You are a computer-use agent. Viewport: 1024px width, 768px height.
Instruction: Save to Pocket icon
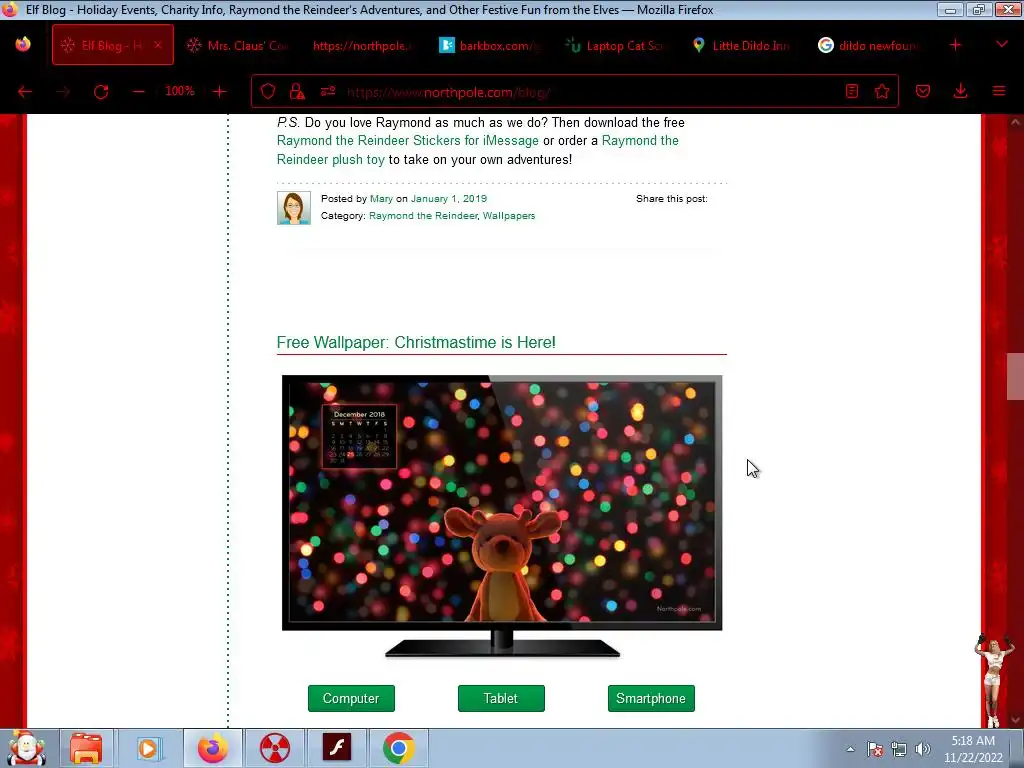923,91
